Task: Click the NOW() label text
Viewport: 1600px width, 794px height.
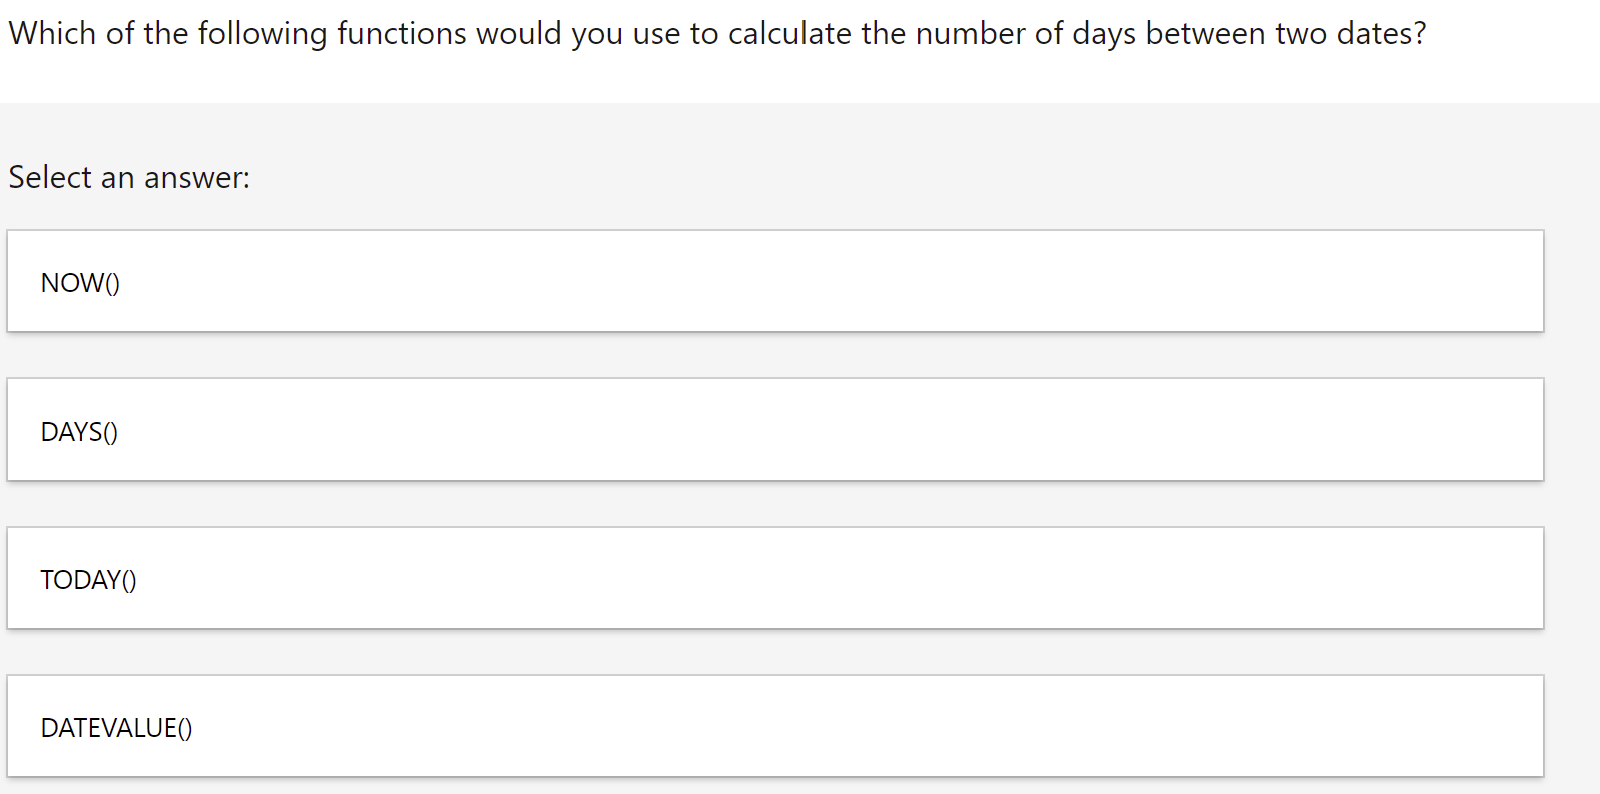Action: point(80,282)
